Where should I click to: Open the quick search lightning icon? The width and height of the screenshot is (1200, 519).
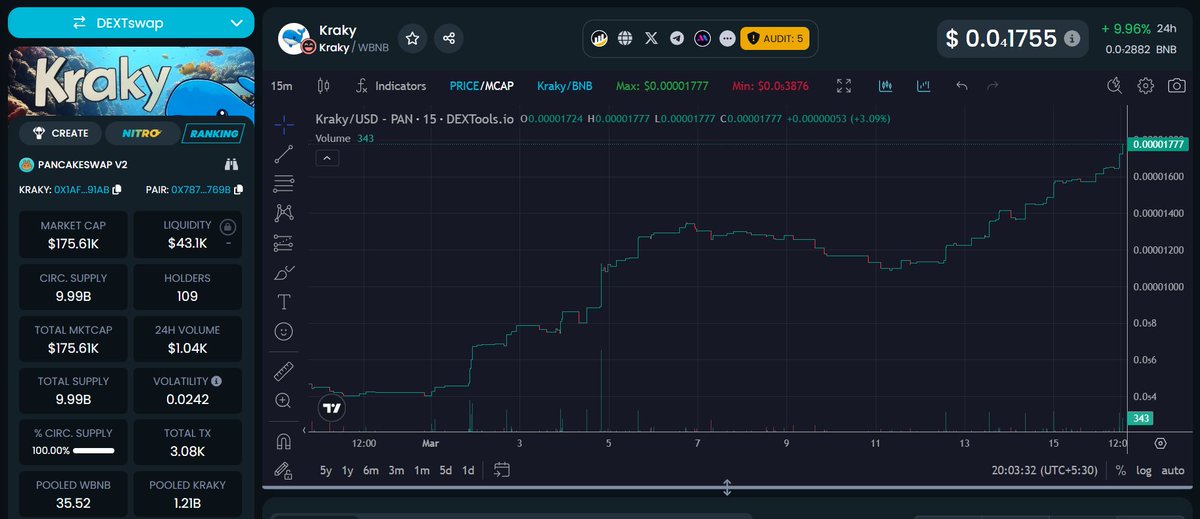pyautogui.click(x=1115, y=86)
